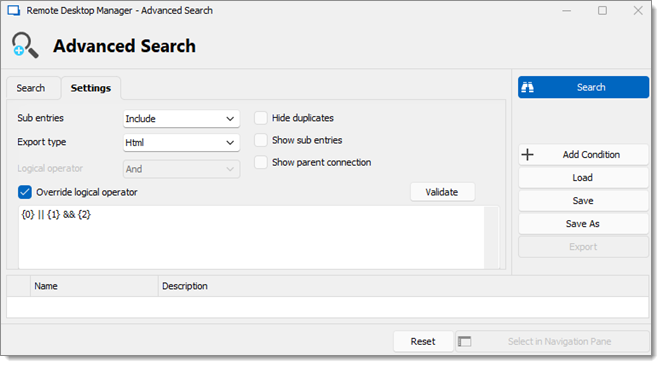Click the Validate button
This screenshot has width=662, height=366.
click(x=442, y=192)
